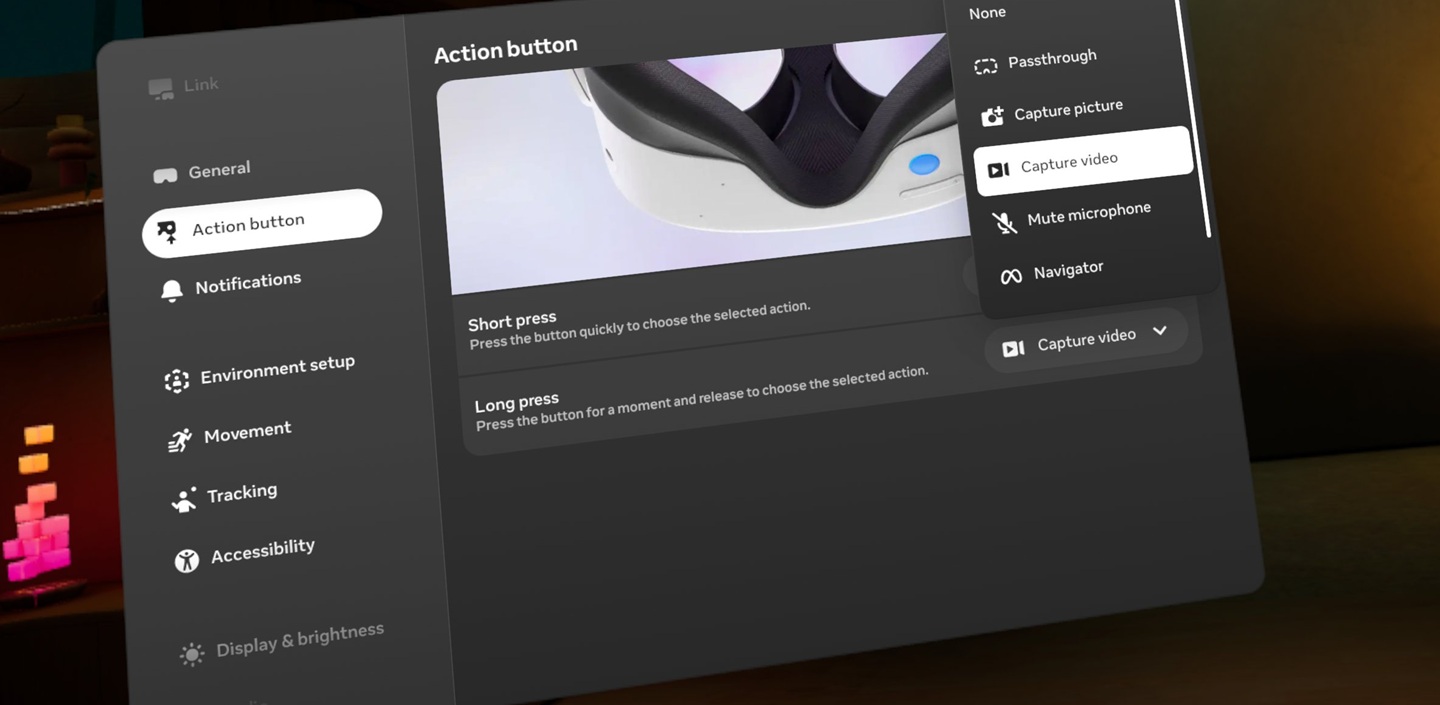Screen dimensions: 1440x705
Task: Click the camera icon for Capture picture
Action: pos(992,117)
